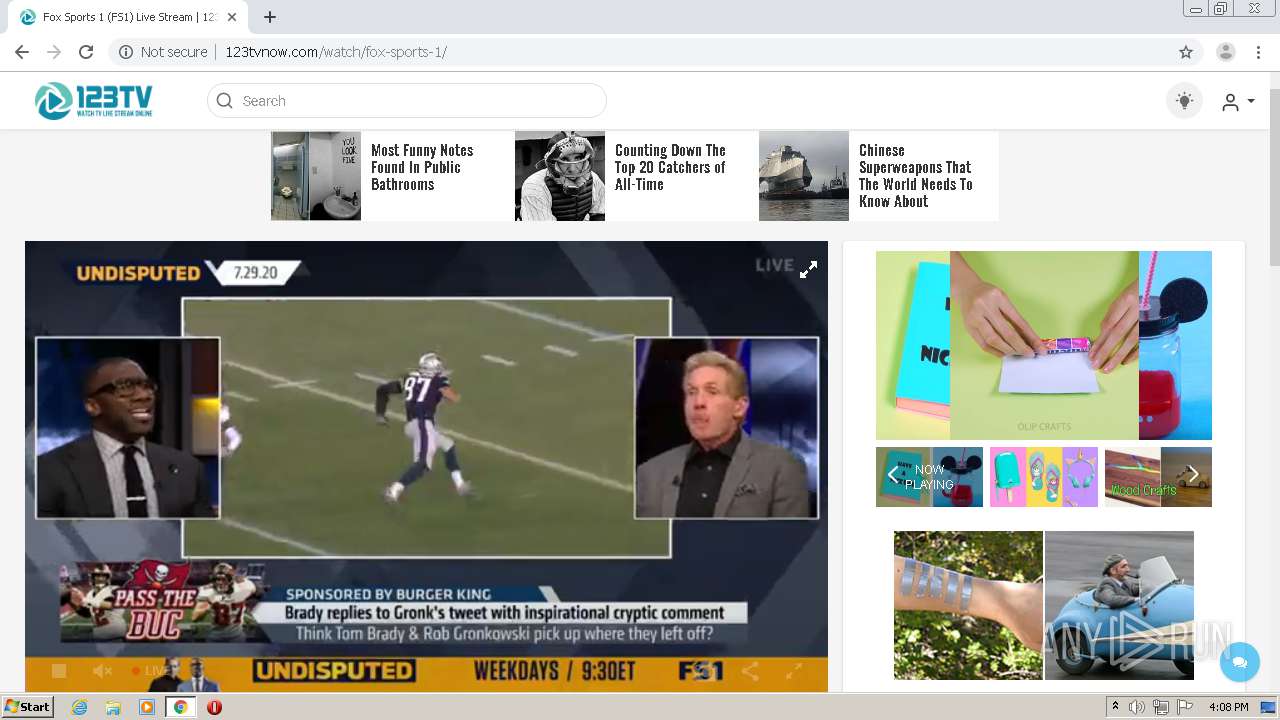This screenshot has width=1280, height=720.
Task: Select the 'Wood Crafts' video thumbnail
Action: (x=1158, y=477)
